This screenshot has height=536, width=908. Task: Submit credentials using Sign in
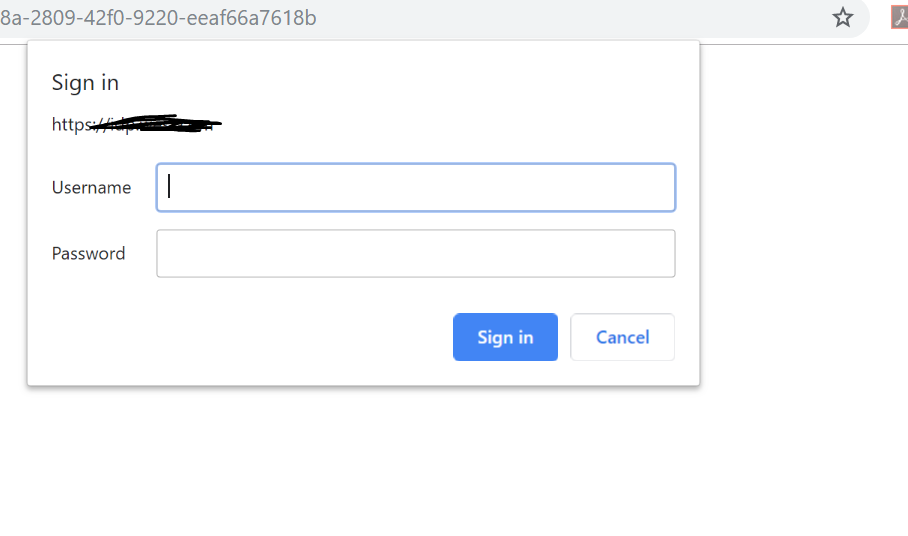pos(505,337)
